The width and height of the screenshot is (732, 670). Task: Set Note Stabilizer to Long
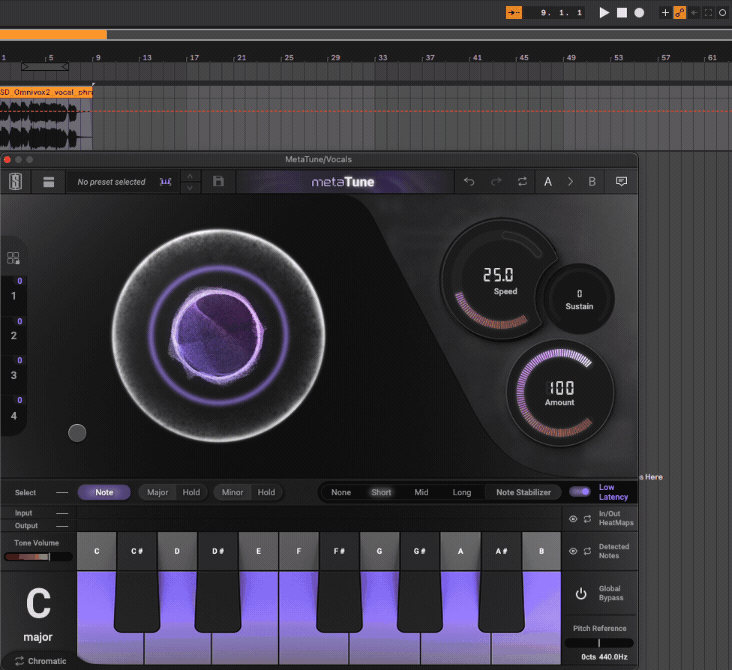[462, 492]
